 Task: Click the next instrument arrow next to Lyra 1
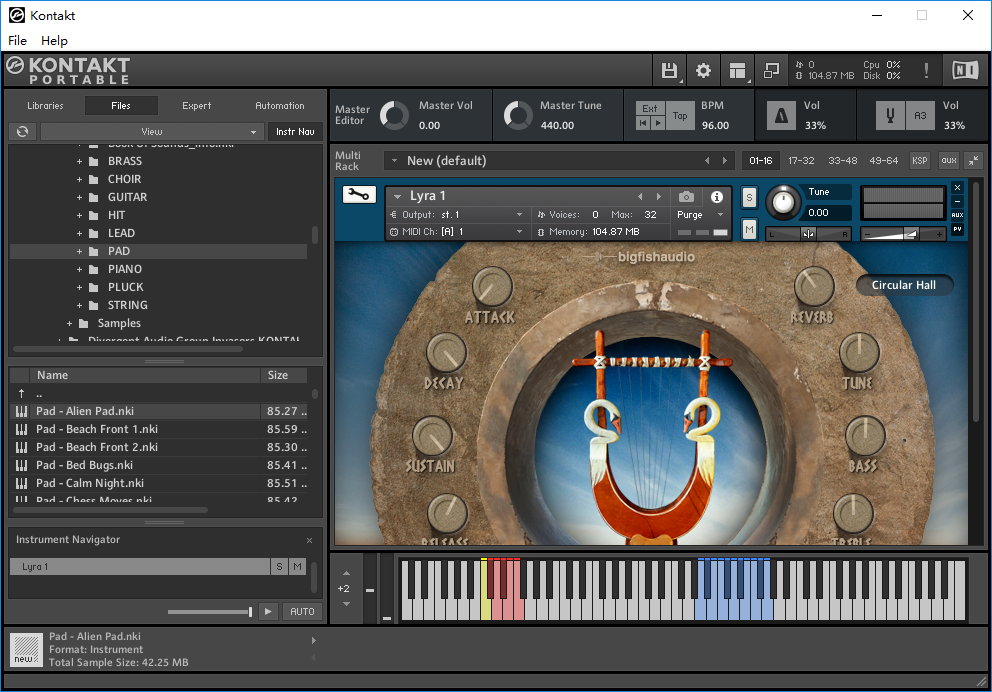tap(659, 197)
